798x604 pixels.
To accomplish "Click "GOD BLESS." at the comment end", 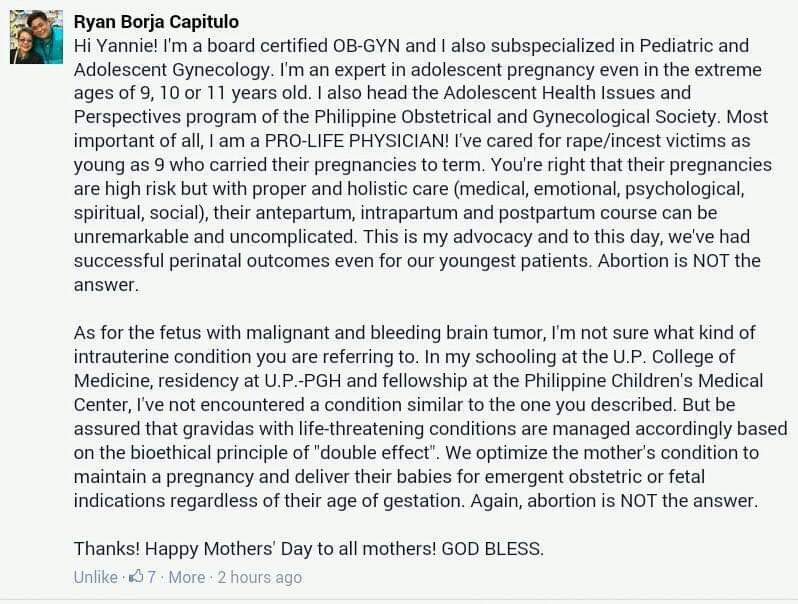I will tap(493, 549).
